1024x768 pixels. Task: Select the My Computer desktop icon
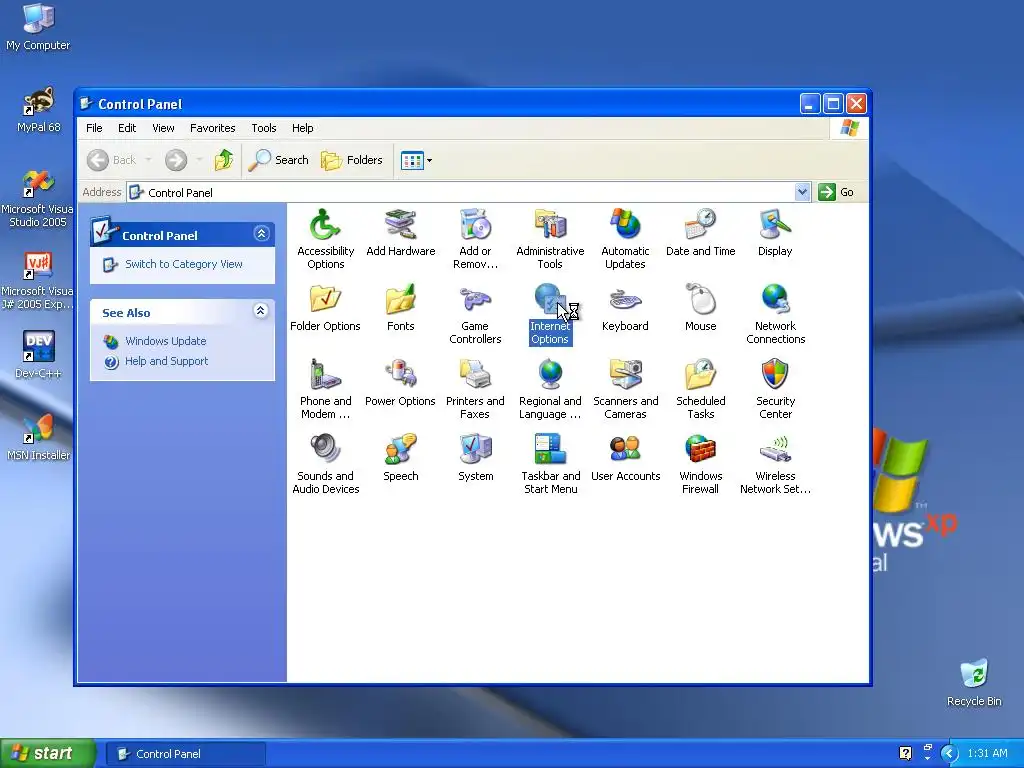point(38,27)
